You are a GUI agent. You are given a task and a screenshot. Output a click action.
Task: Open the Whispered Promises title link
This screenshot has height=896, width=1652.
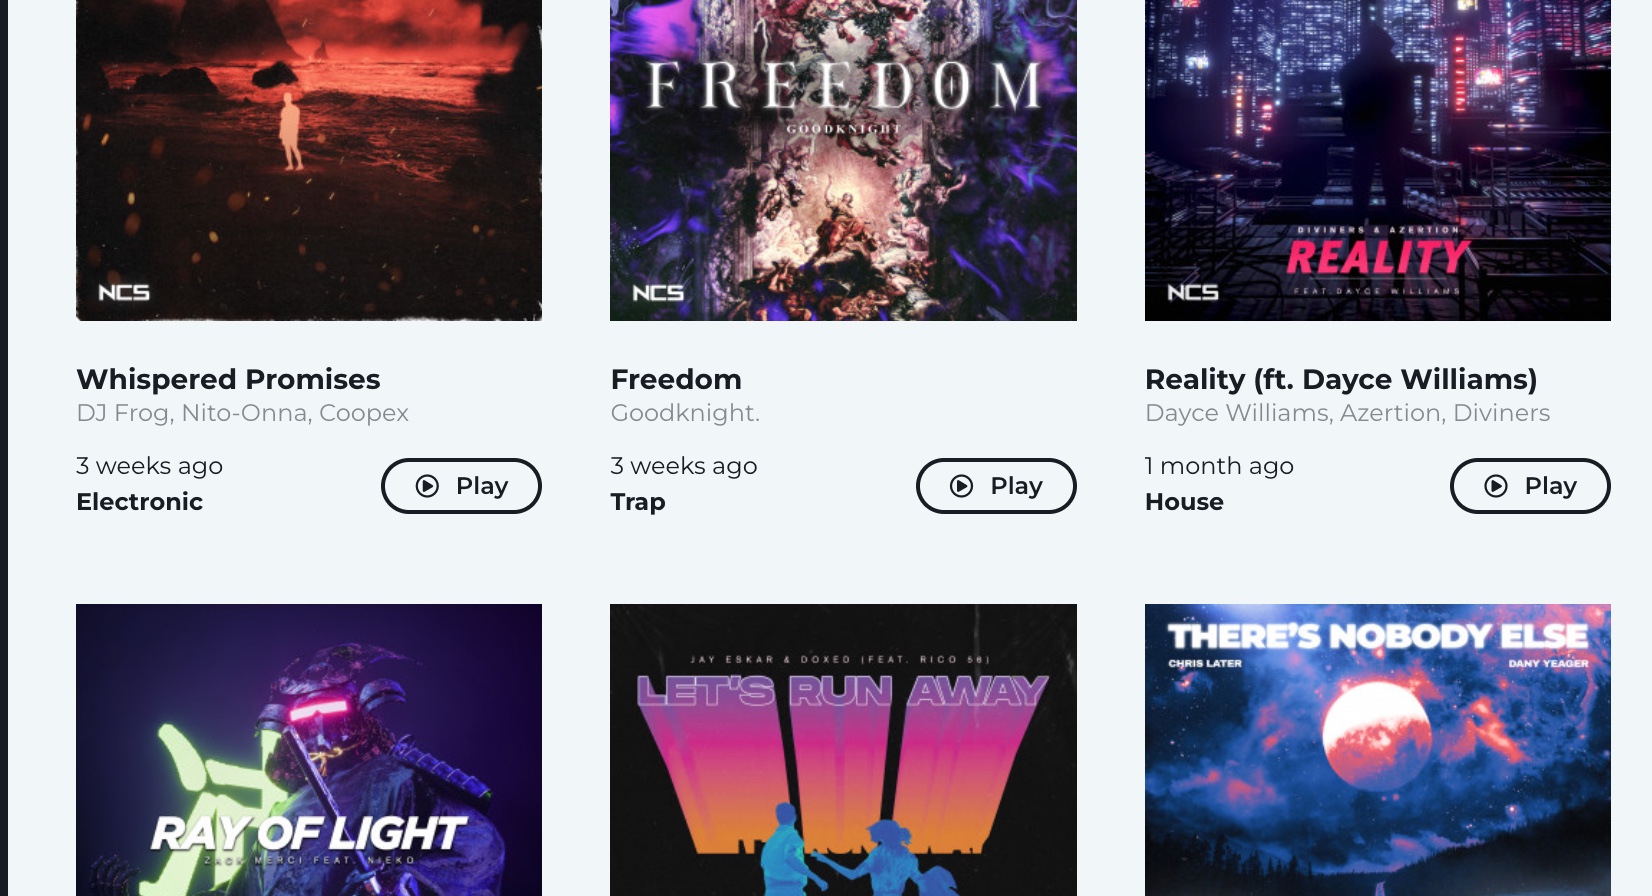tap(228, 379)
